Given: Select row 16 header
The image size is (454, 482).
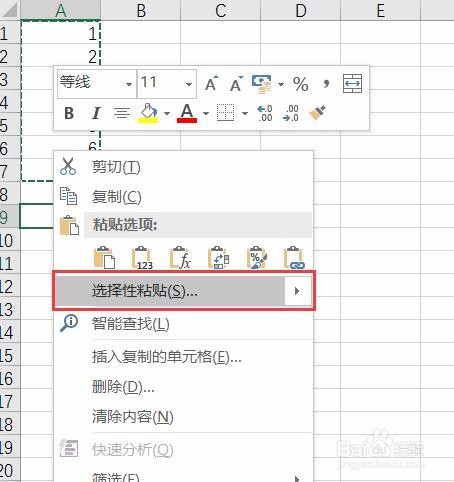Looking at the screenshot, I should (10, 378).
